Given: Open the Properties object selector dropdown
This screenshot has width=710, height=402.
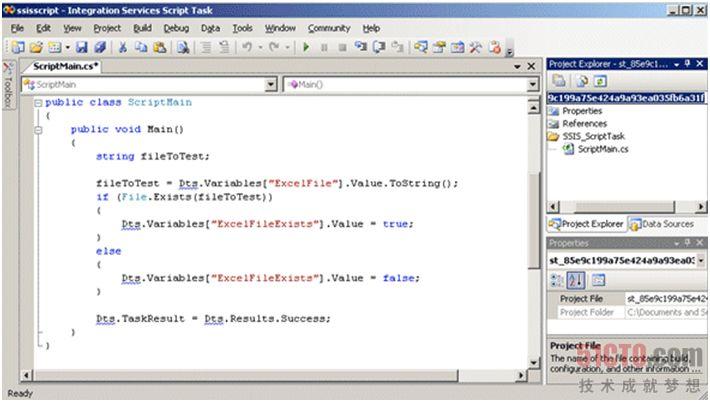Looking at the screenshot, I should [700, 261].
